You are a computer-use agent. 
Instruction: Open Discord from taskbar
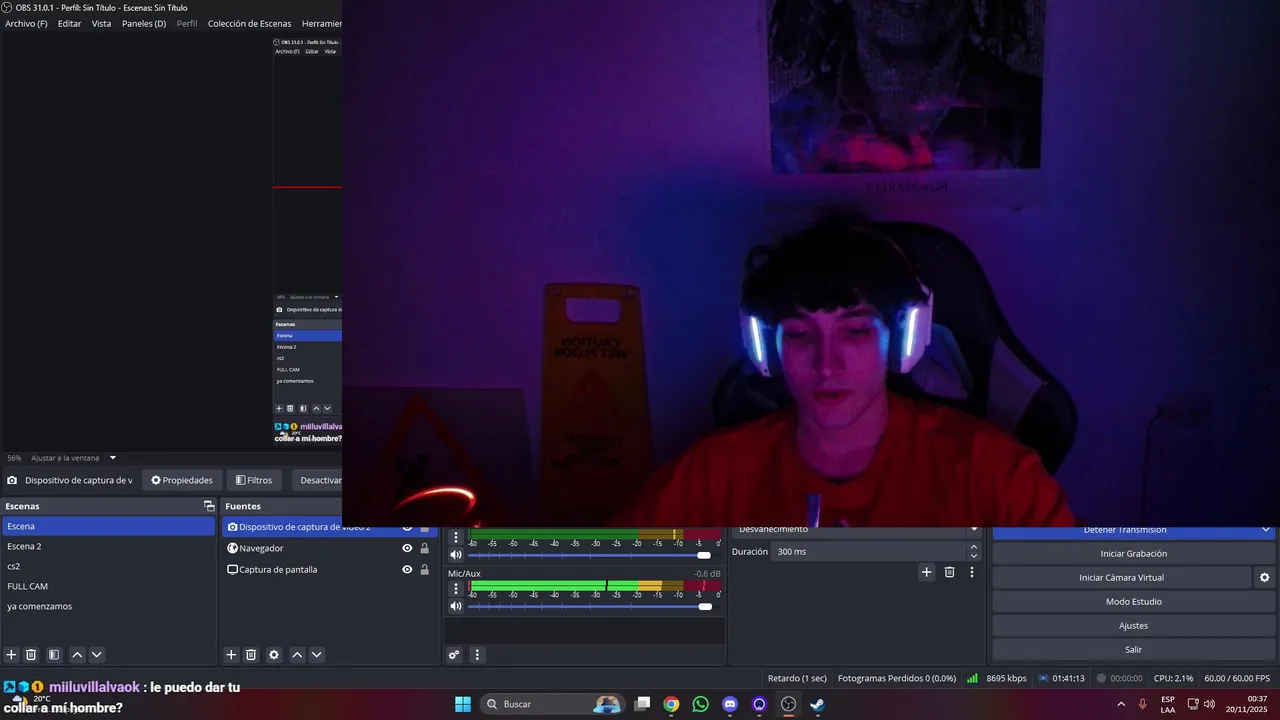coord(730,704)
